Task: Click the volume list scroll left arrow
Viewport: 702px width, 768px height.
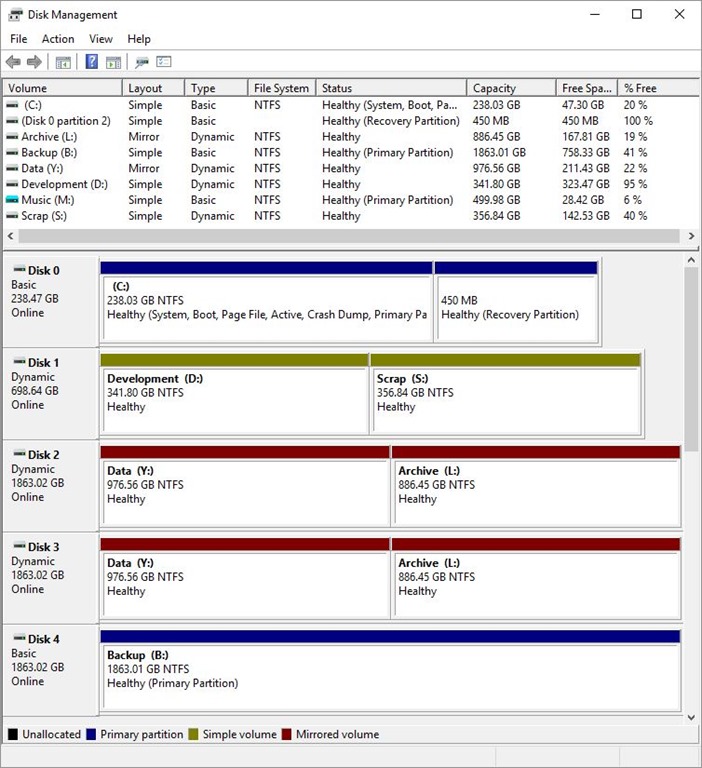Action: point(10,236)
